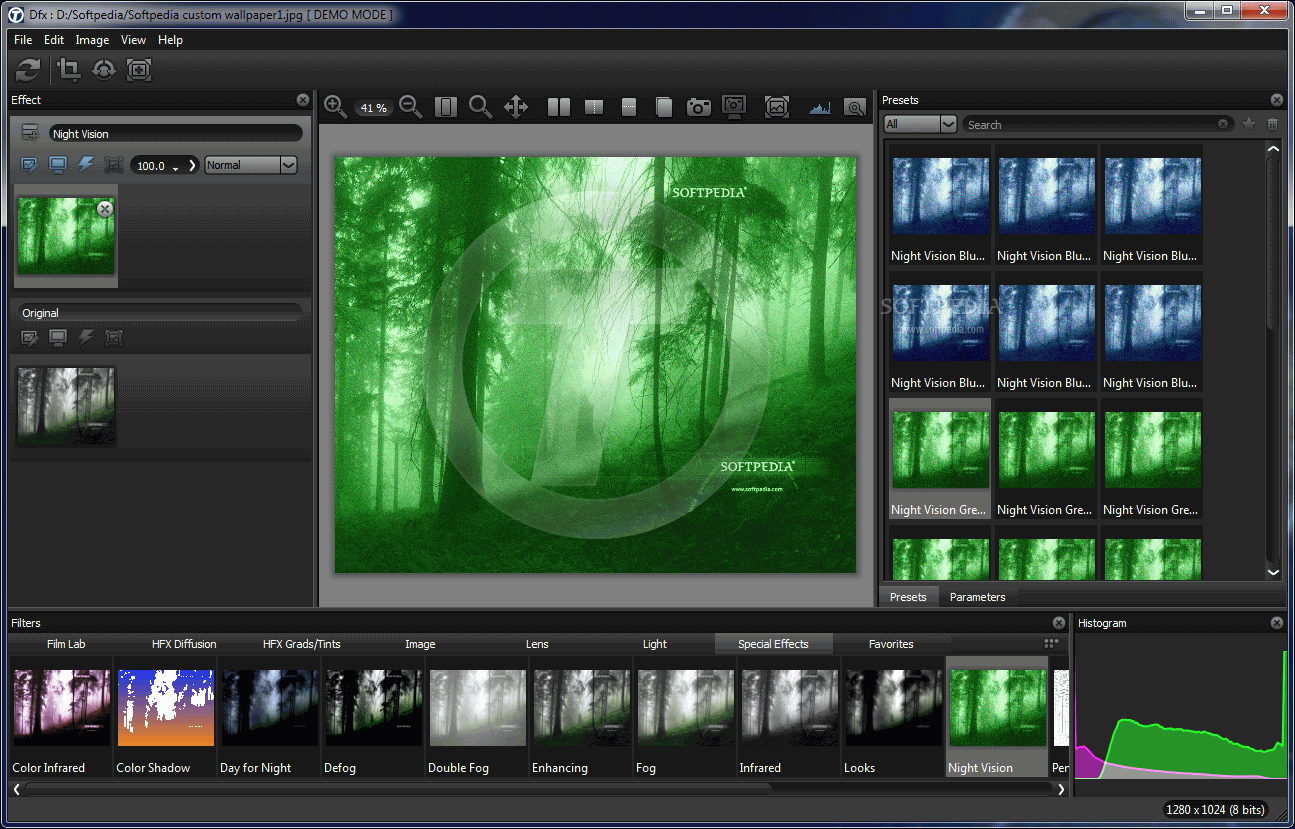Click the rotate image icon
This screenshot has height=829, width=1295.
point(104,69)
